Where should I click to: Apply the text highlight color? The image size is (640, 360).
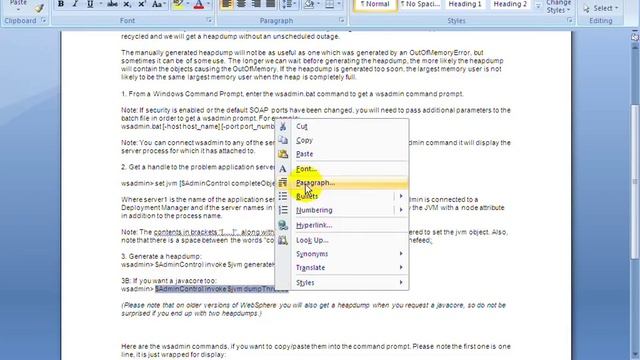(178, 4)
